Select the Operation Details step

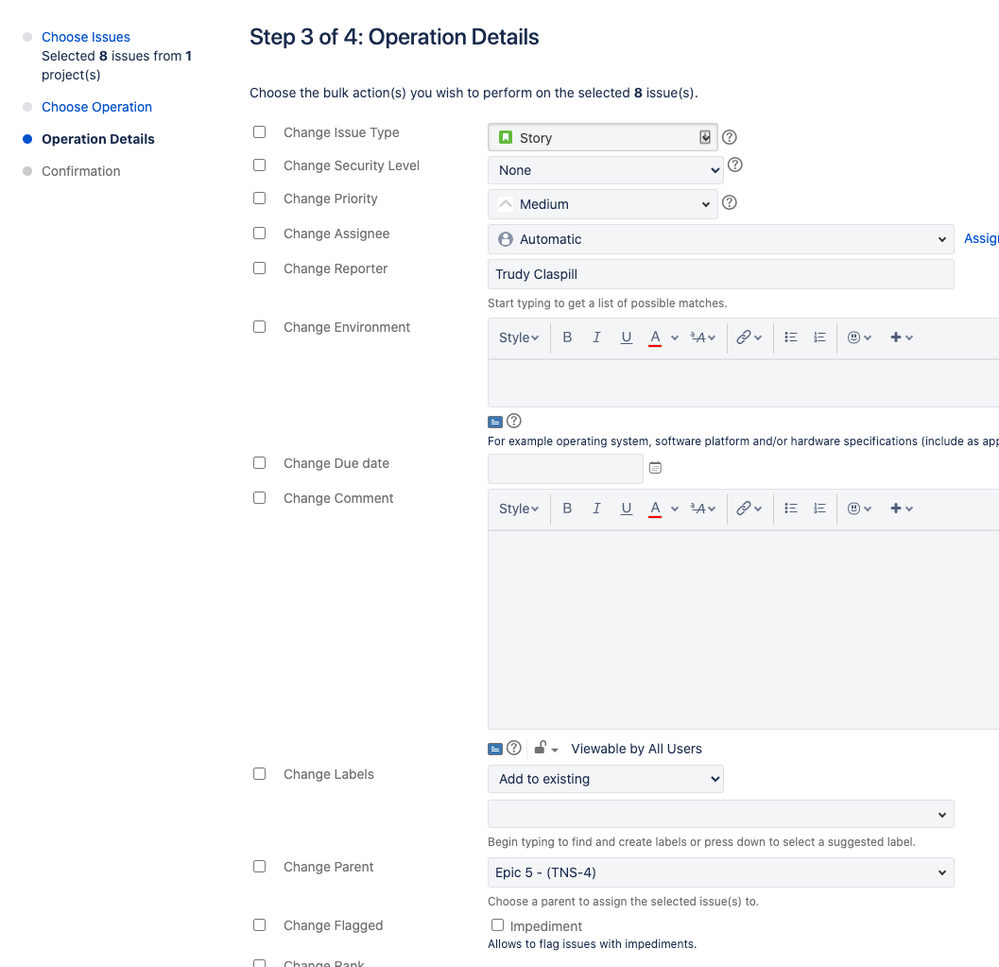98,139
